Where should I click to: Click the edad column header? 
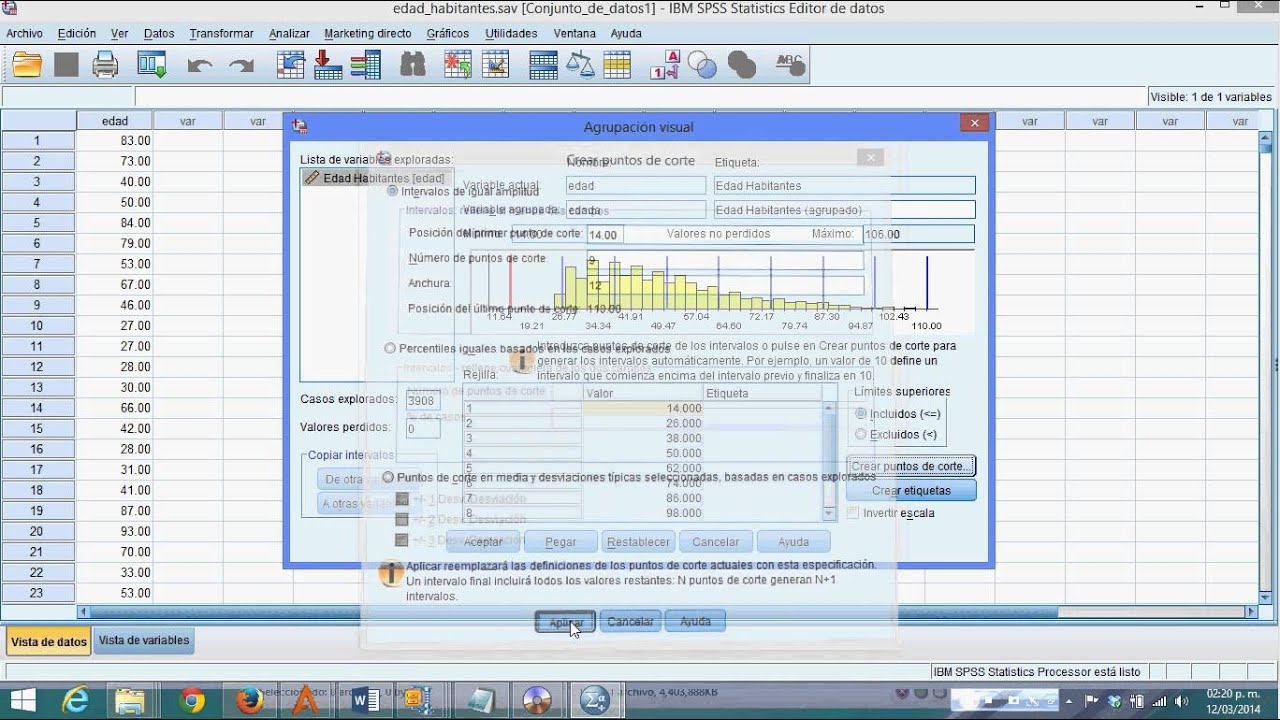pyautogui.click(x=115, y=121)
